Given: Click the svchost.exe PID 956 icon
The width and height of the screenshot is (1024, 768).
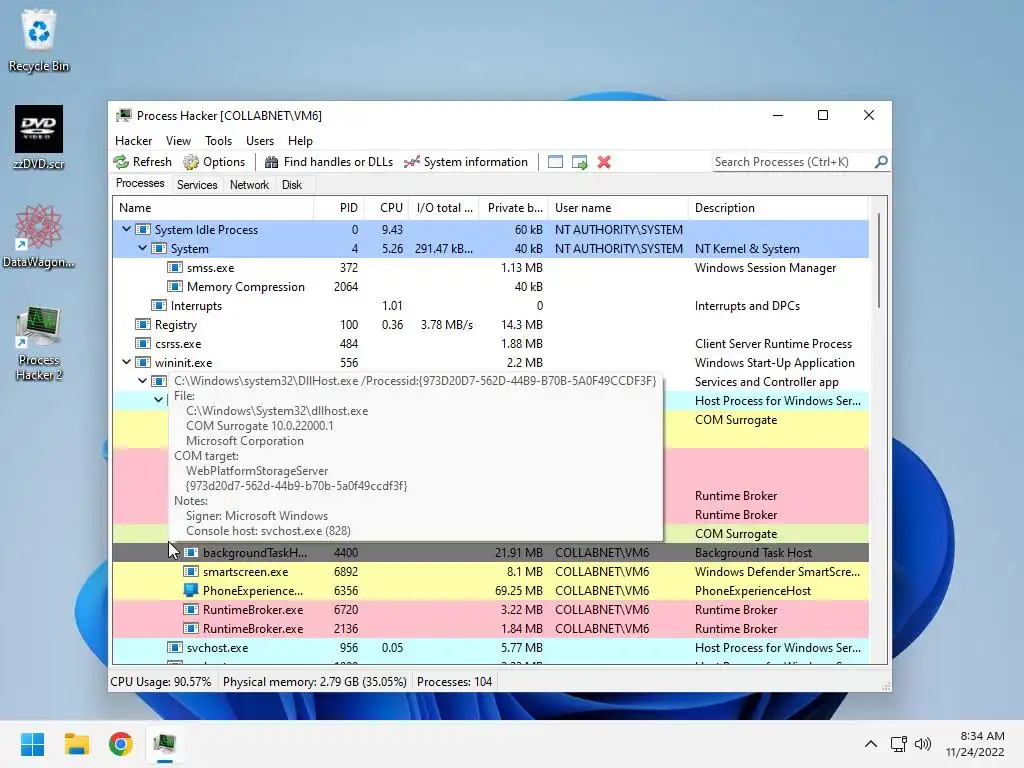Looking at the screenshot, I should pos(174,647).
